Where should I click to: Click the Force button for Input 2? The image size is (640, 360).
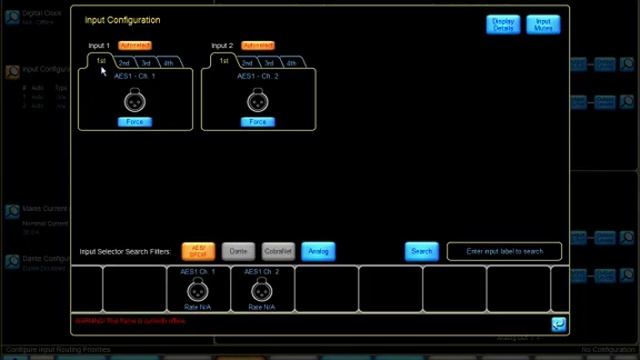point(258,122)
